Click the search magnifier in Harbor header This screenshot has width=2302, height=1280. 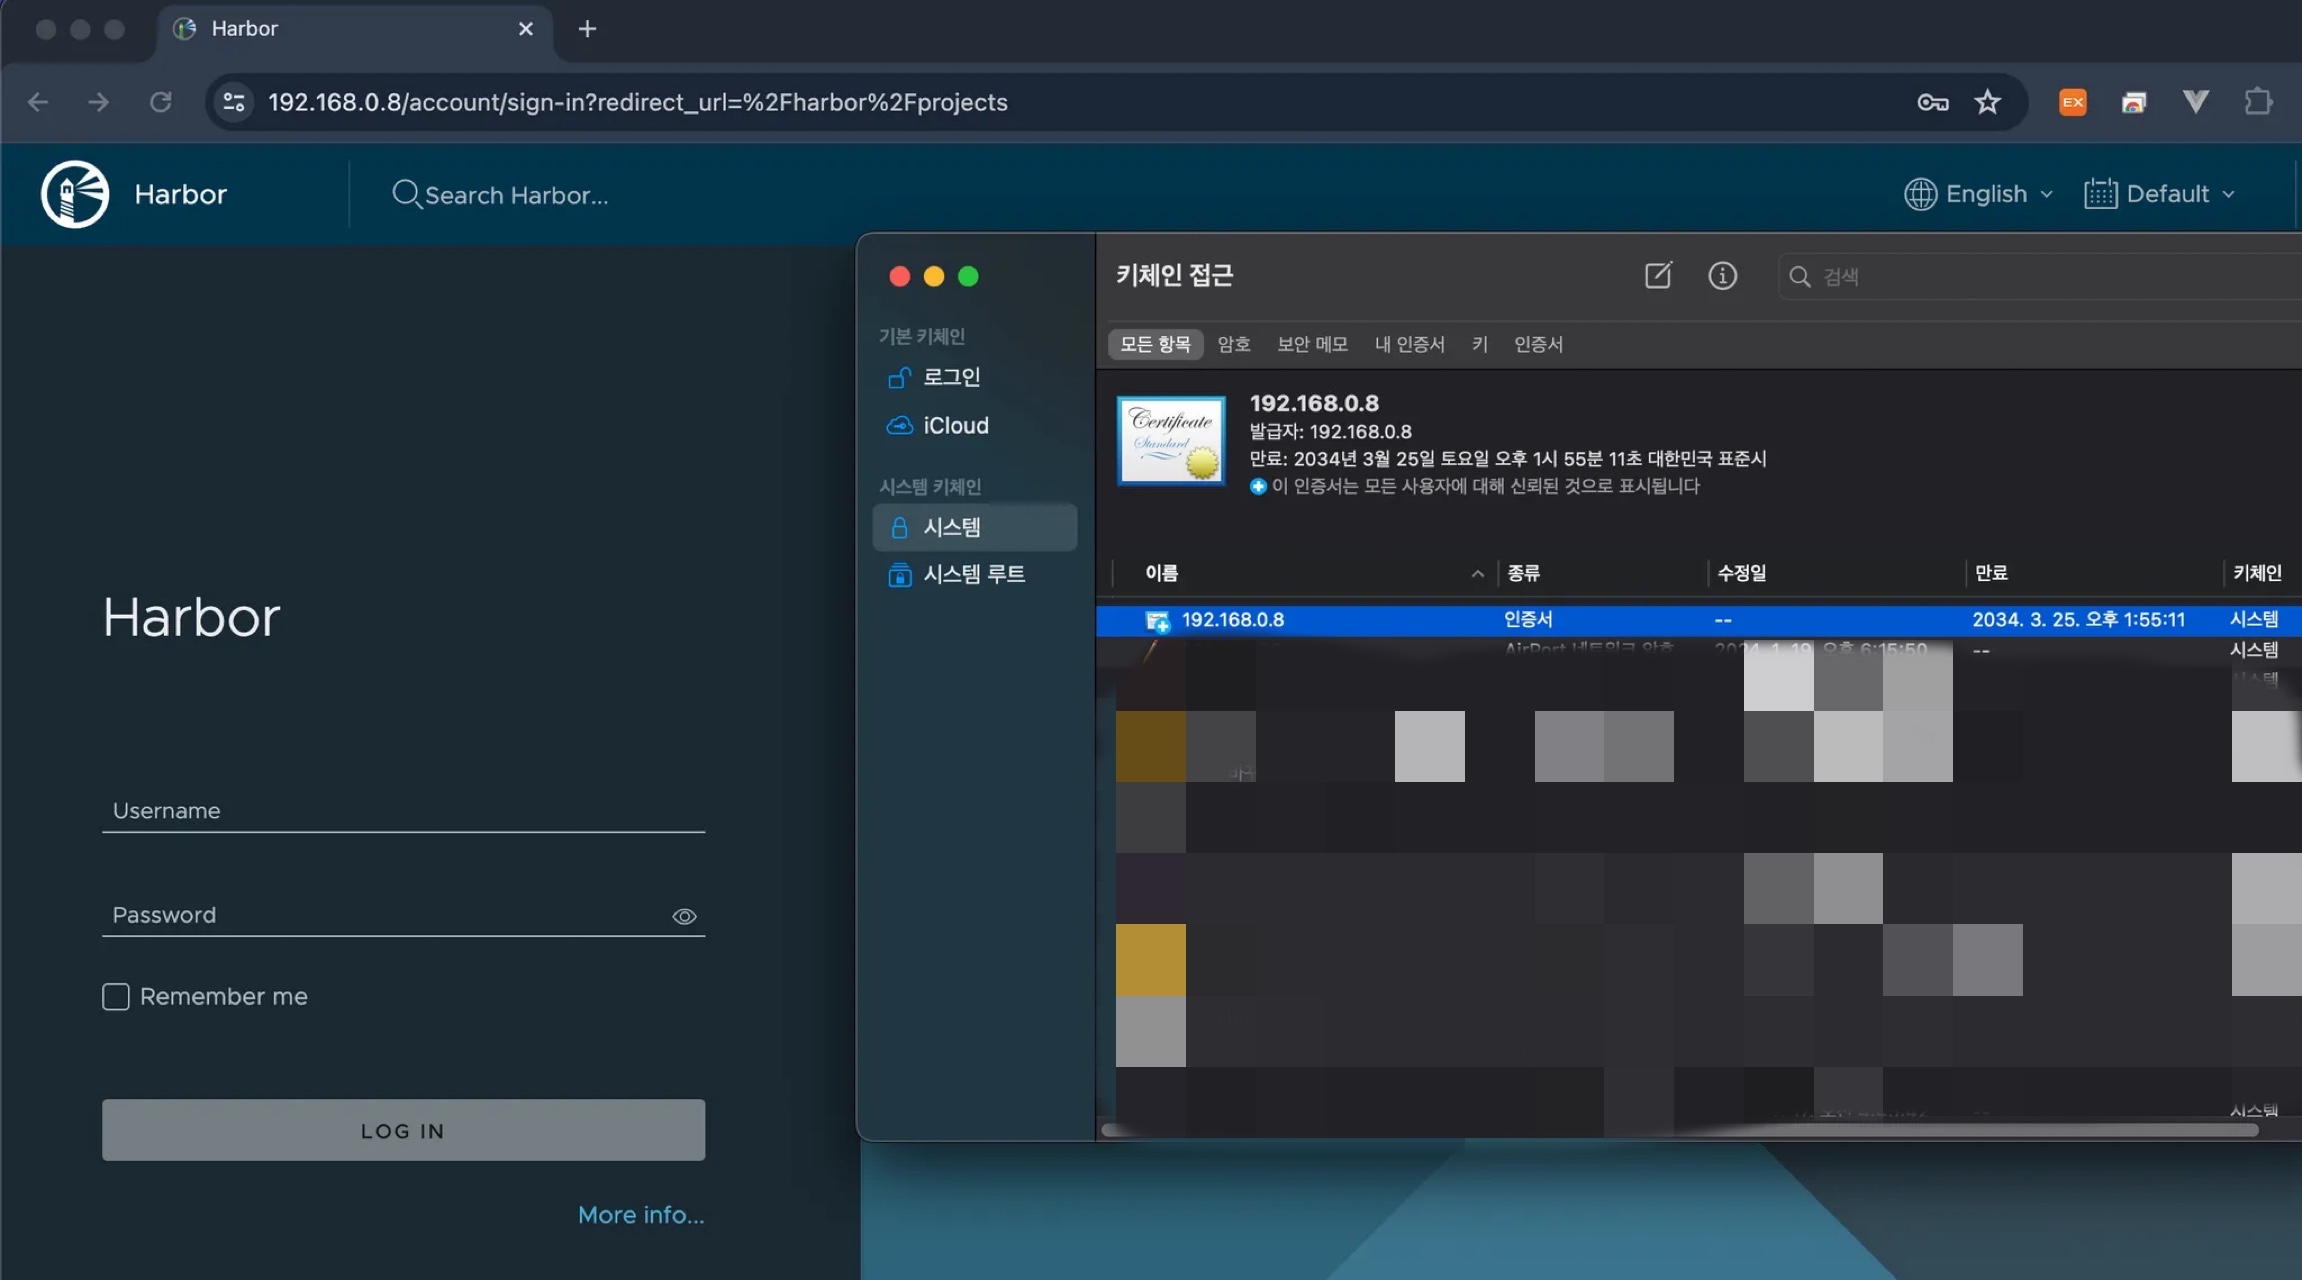point(405,194)
